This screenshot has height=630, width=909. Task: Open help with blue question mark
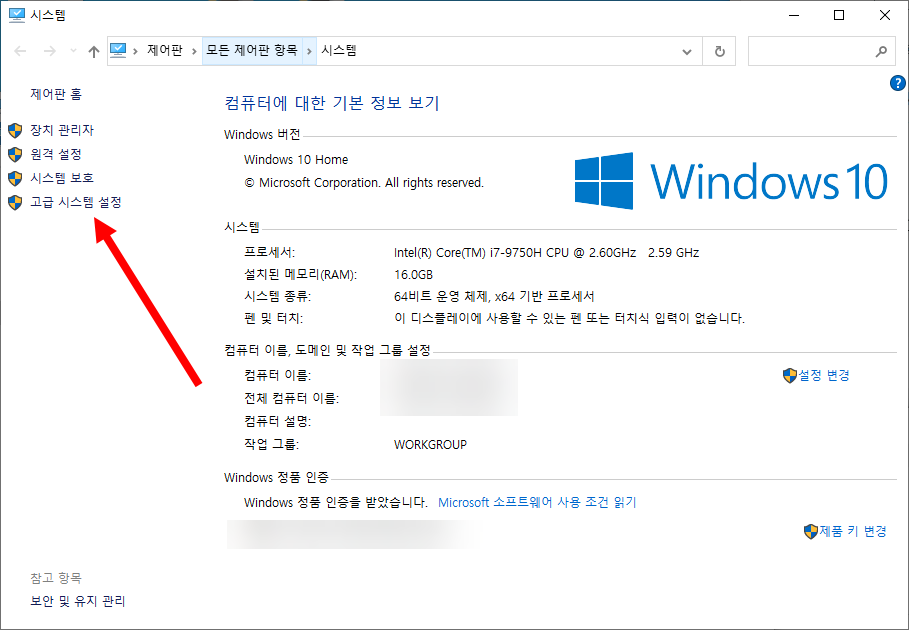point(897,83)
